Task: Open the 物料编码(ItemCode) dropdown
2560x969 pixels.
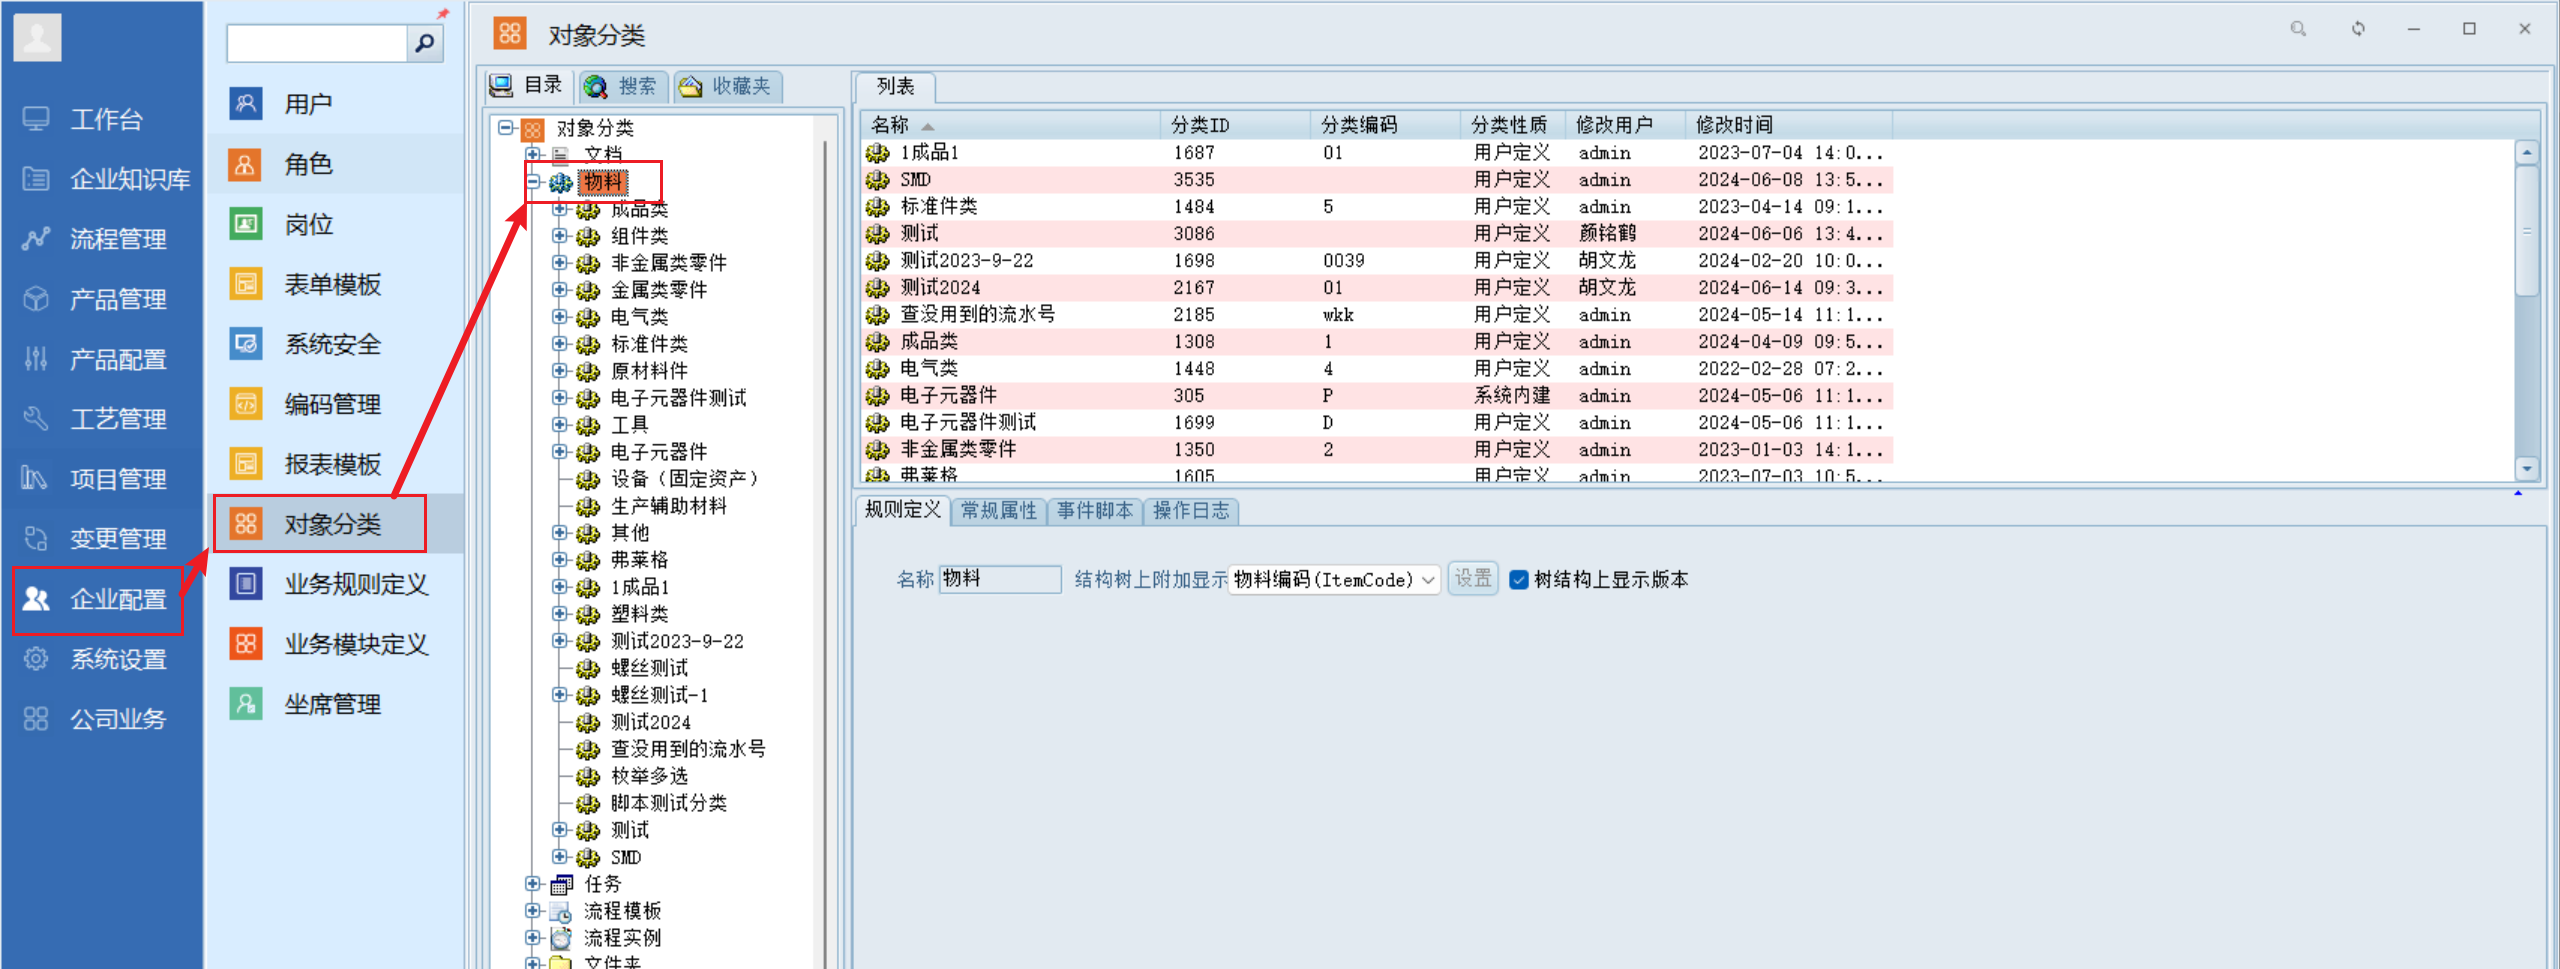Action: 1334,580
